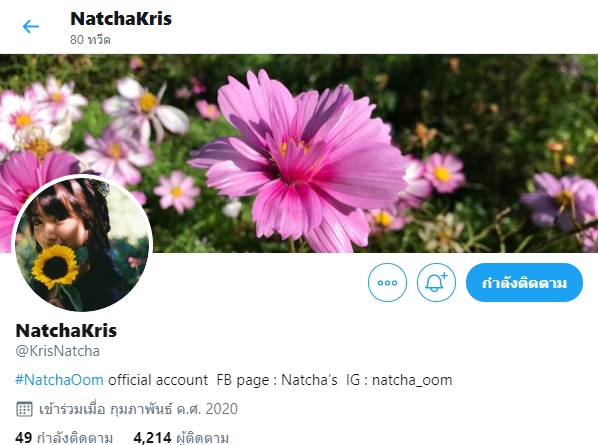Open the #NatchaOom hashtag link
Image resolution: width=598 pixels, height=445 pixels.
59,380
